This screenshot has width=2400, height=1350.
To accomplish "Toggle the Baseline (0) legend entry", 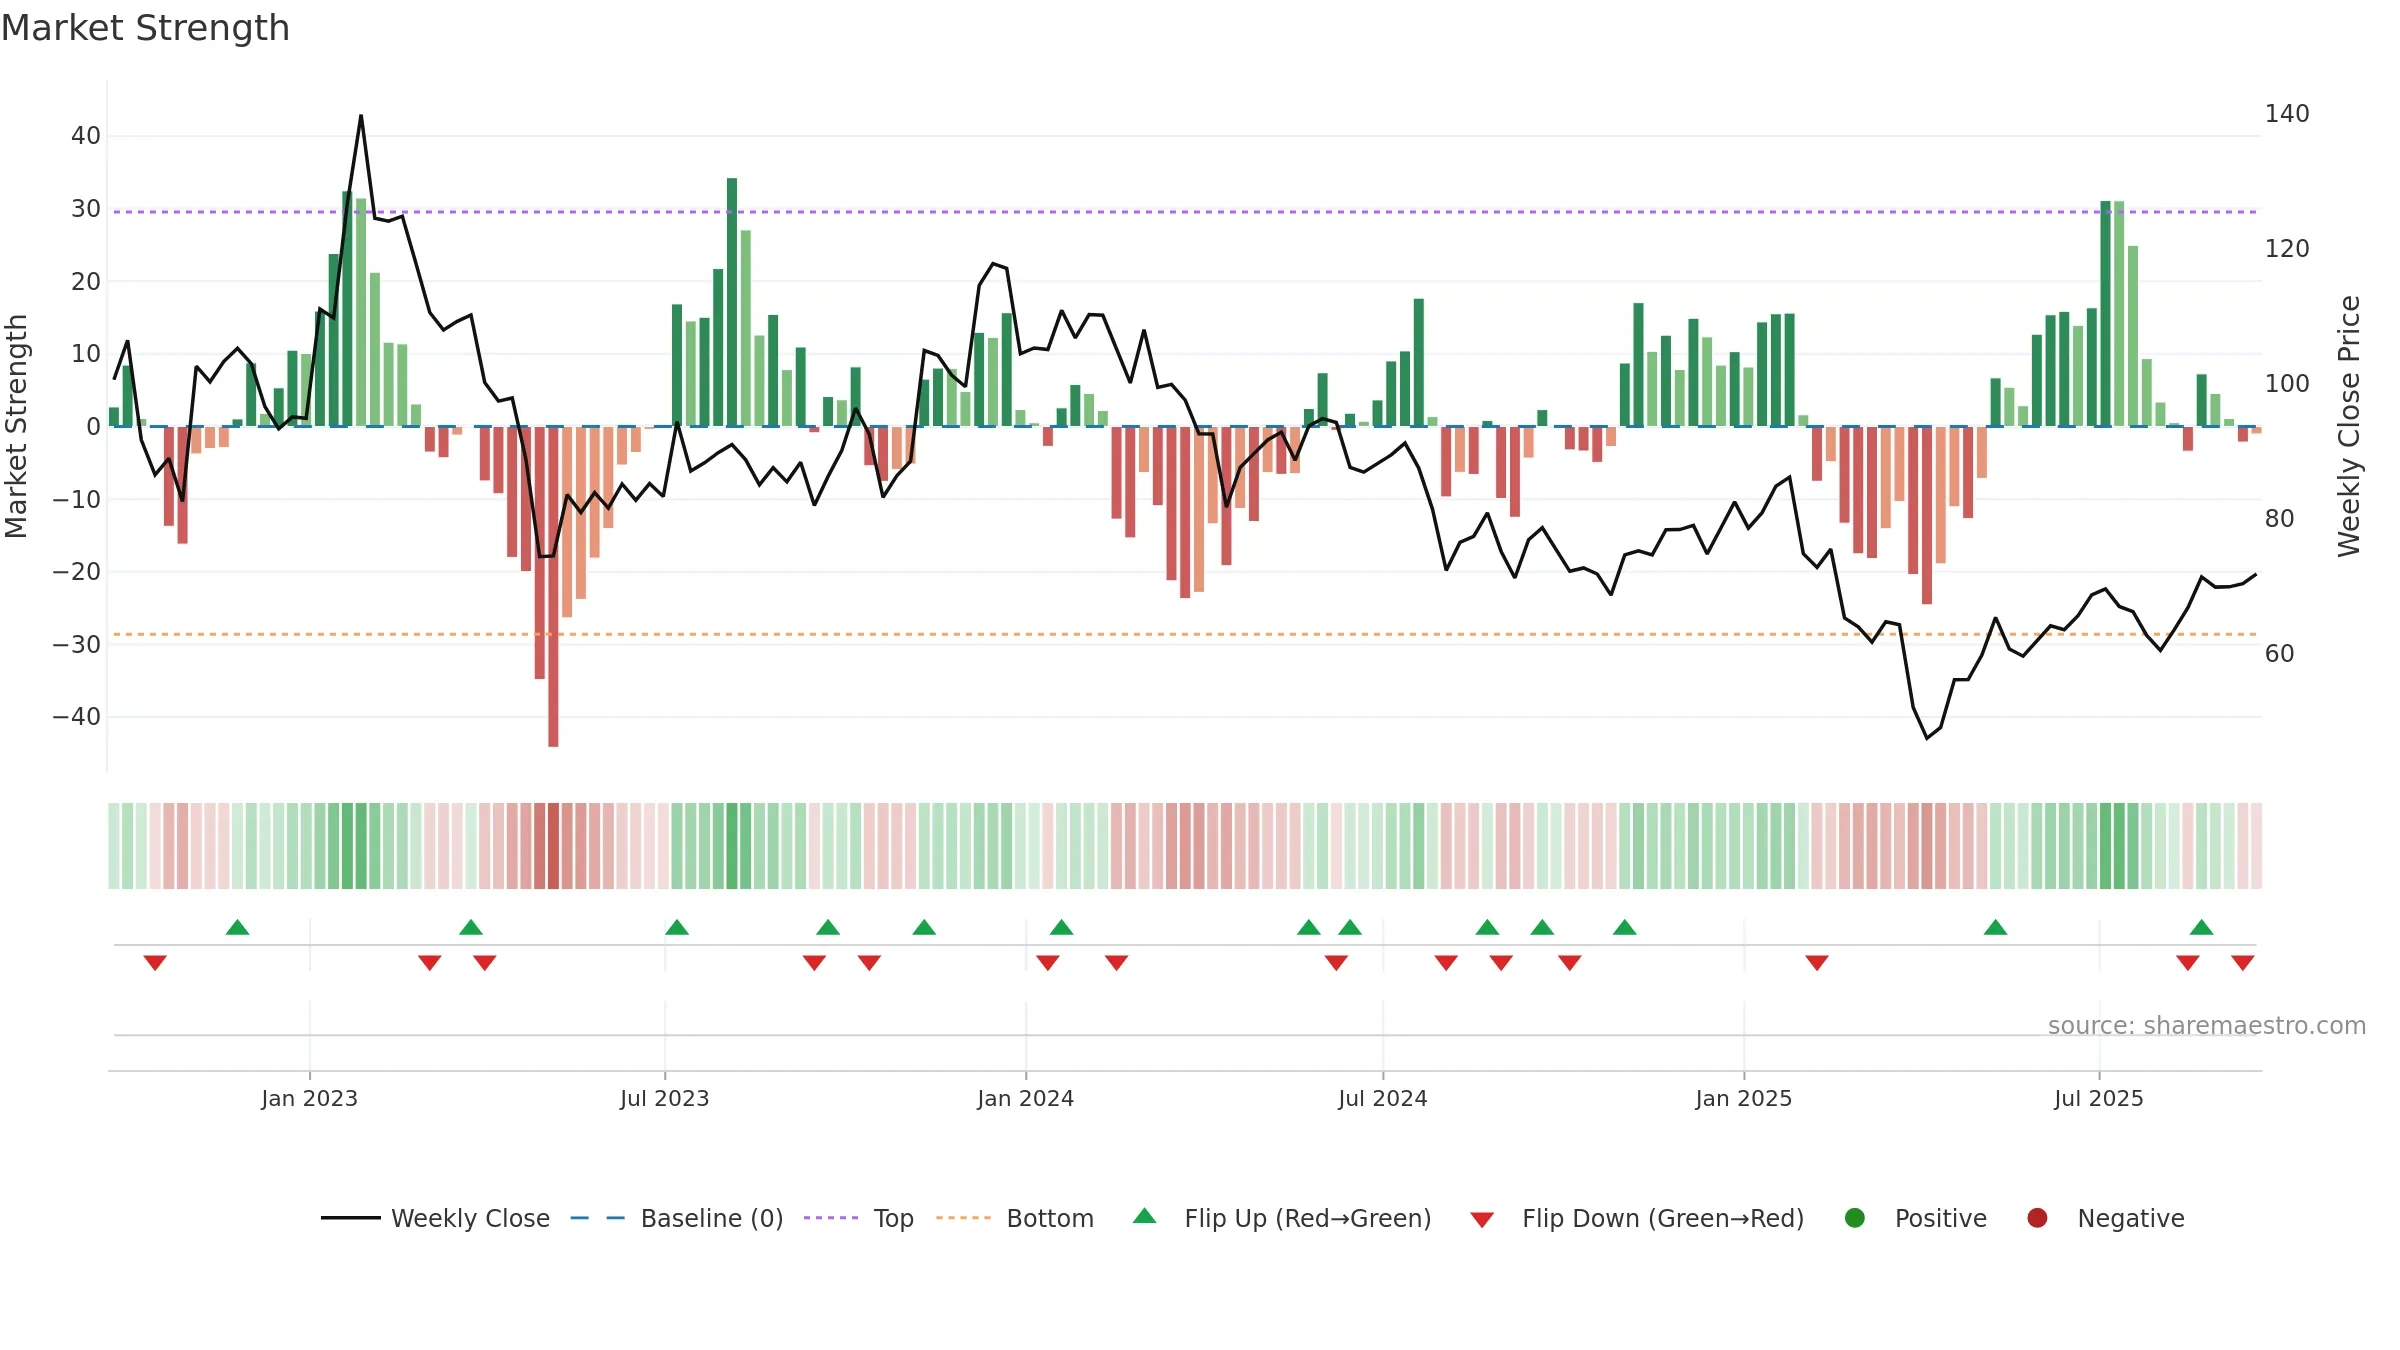I will pyautogui.click(x=677, y=1218).
